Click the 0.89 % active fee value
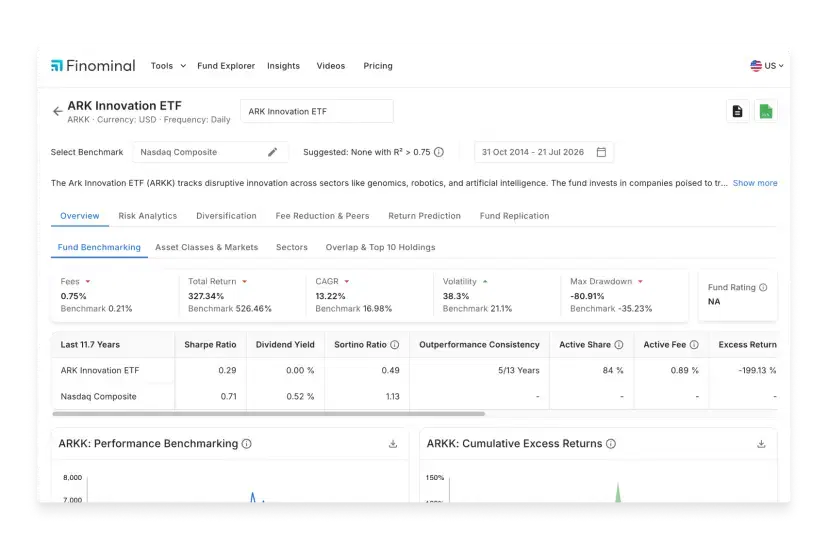828x546 pixels. point(684,371)
